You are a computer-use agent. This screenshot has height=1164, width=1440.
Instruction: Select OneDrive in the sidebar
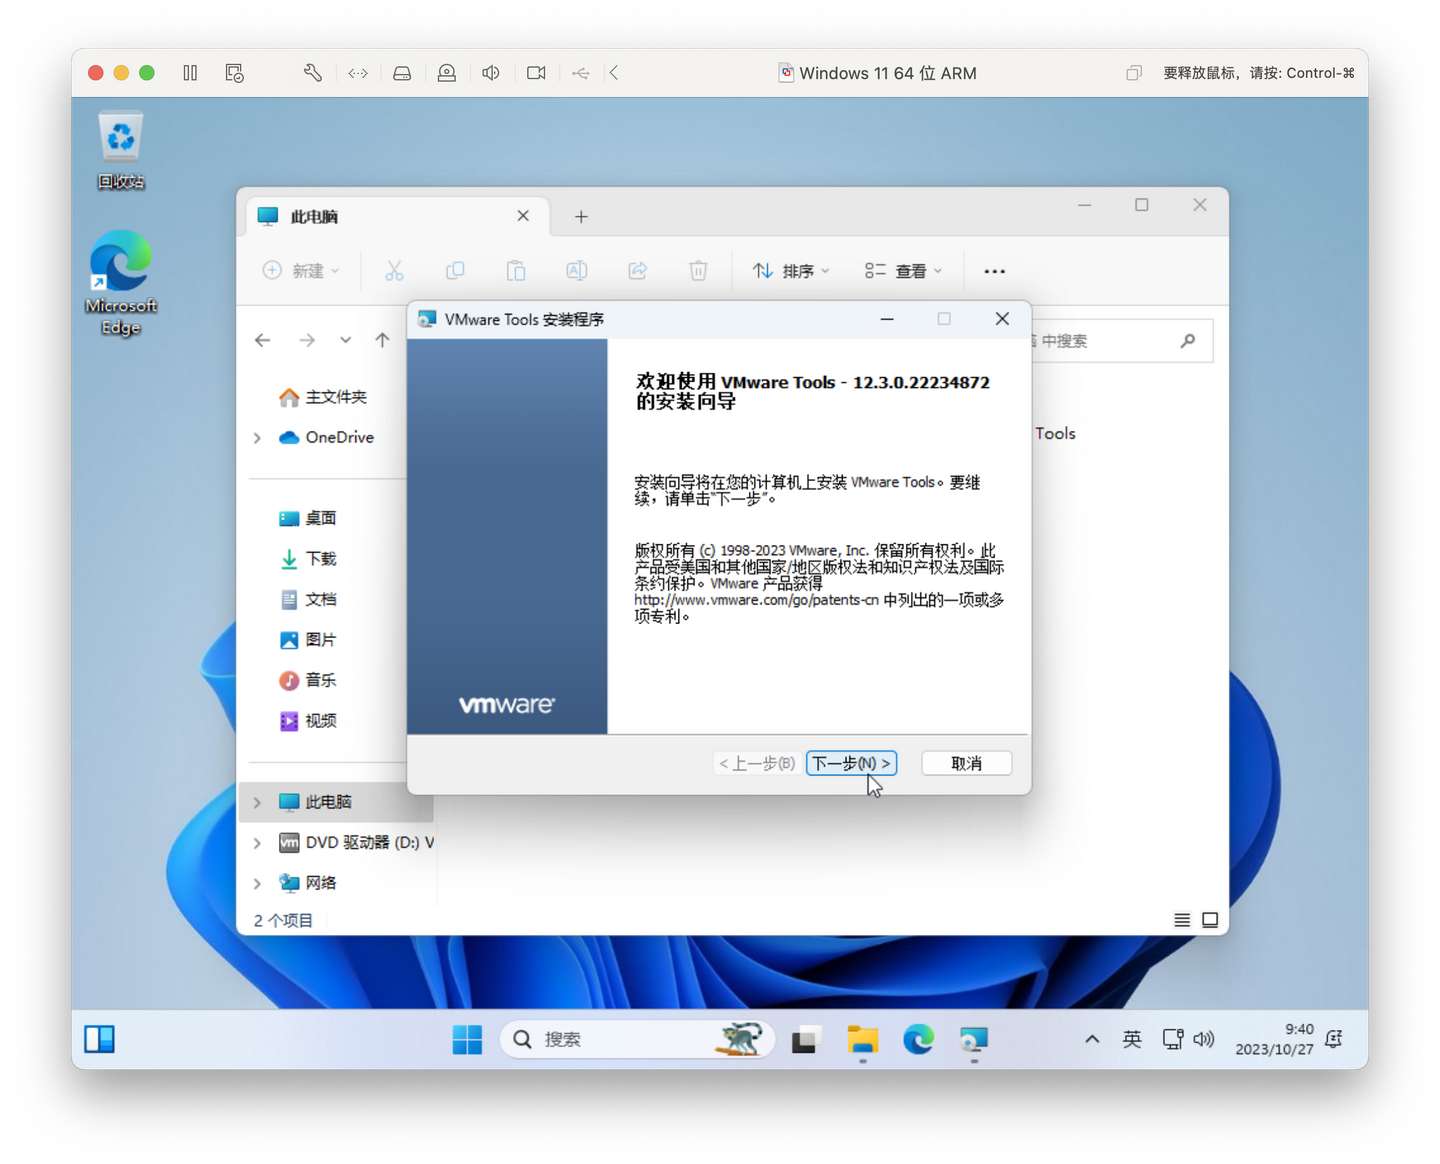(327, 437)
